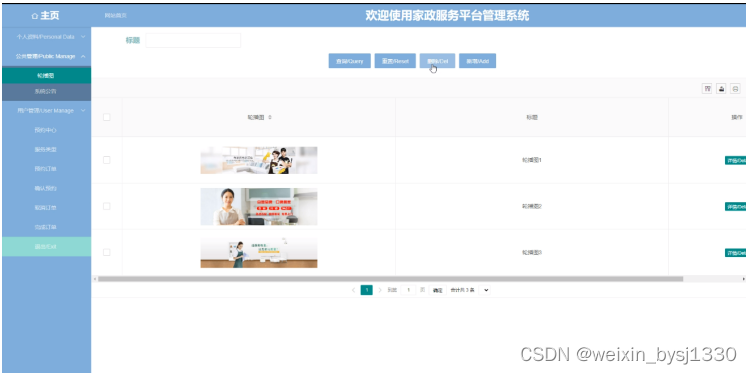The width and height of the screenshot is (752, 374).
Task: Click the 确定 confirm button in pagination
Action: [x=437, y=290]
